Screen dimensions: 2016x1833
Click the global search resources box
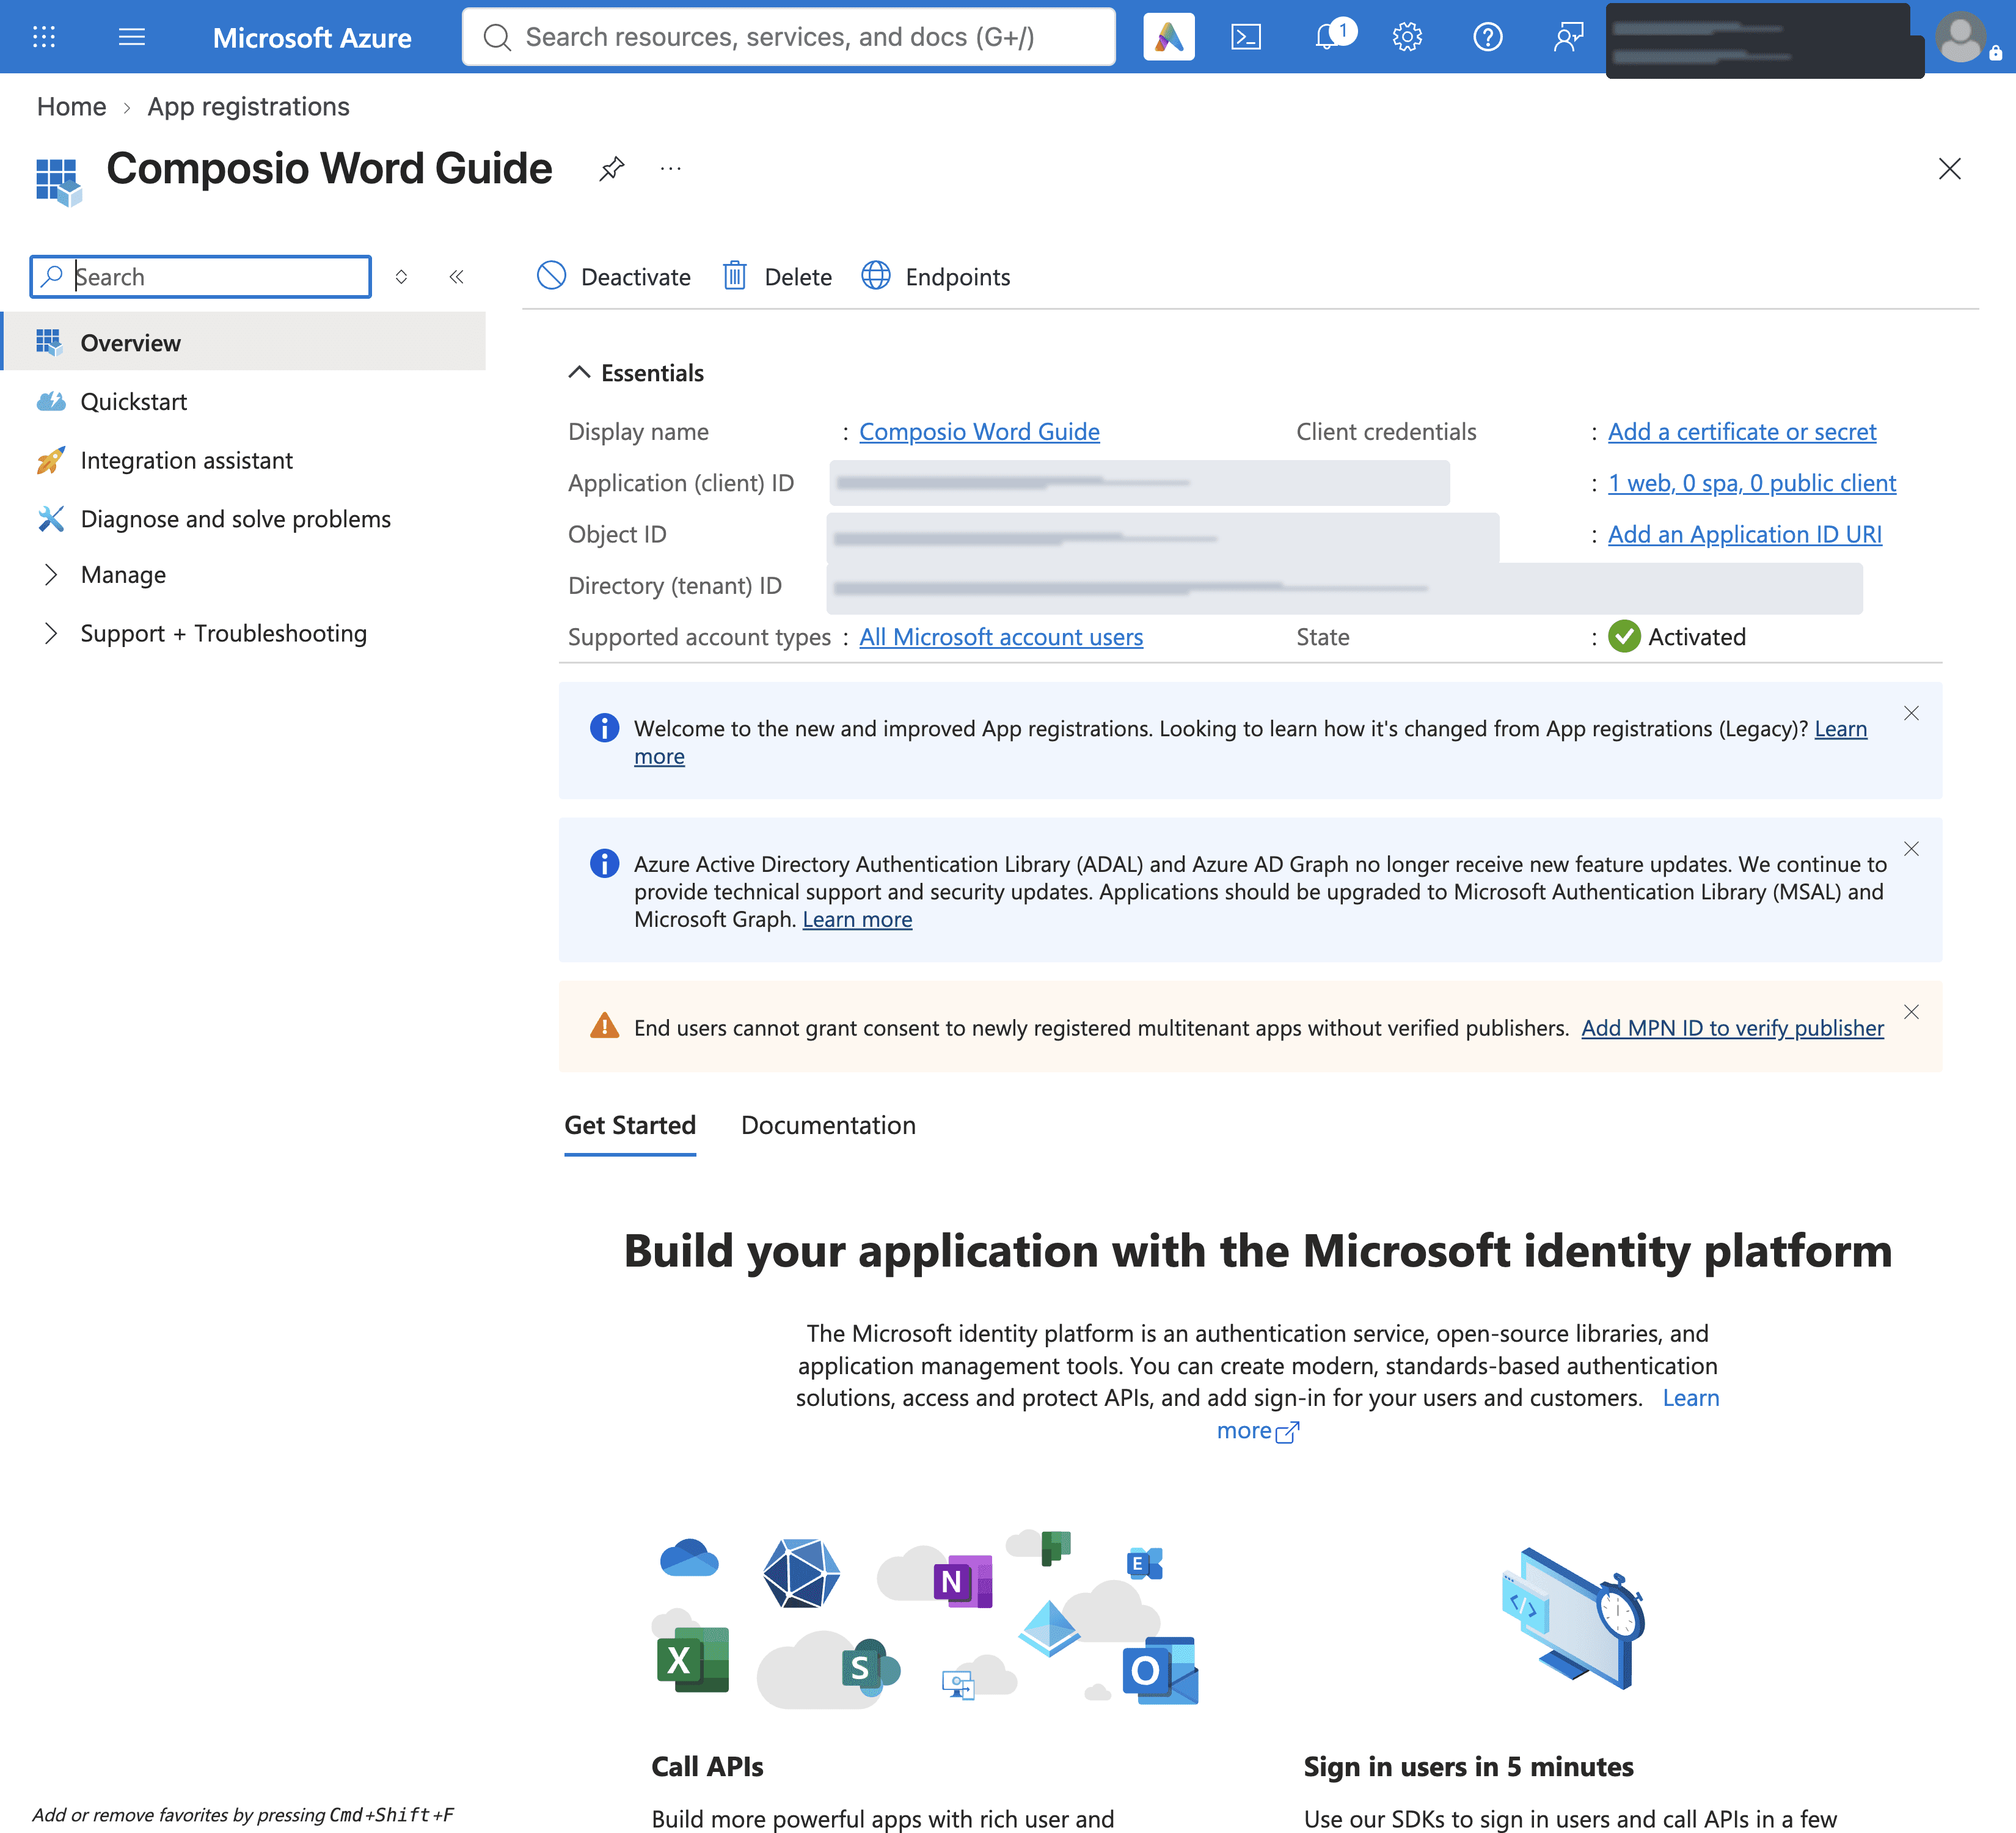[x=788, y=37]
